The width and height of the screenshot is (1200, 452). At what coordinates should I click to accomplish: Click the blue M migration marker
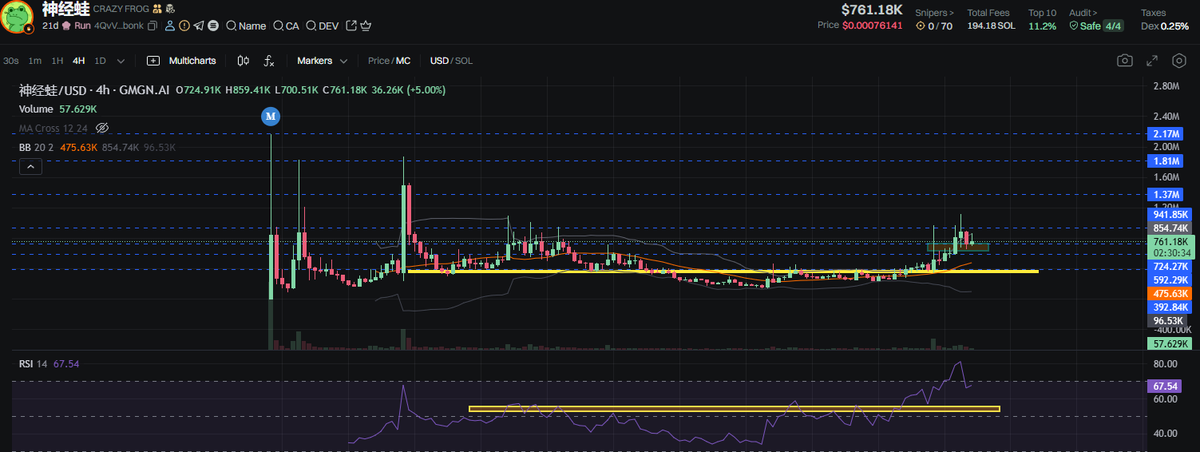[x=270, y=117]
